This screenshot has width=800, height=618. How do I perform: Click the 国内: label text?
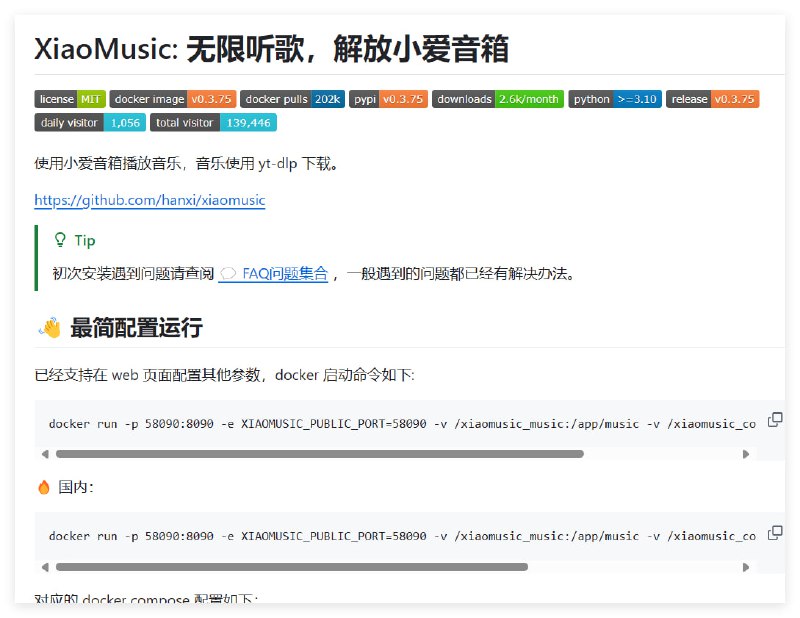76,487
